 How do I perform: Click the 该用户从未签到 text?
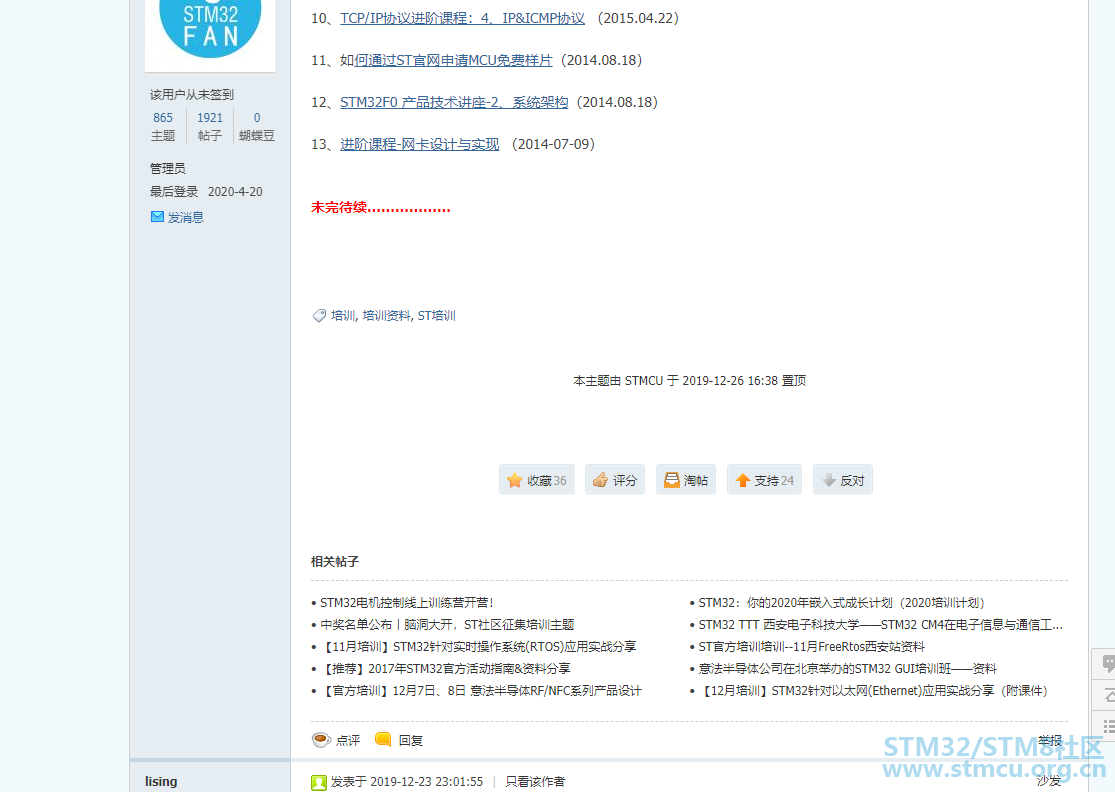192,95
